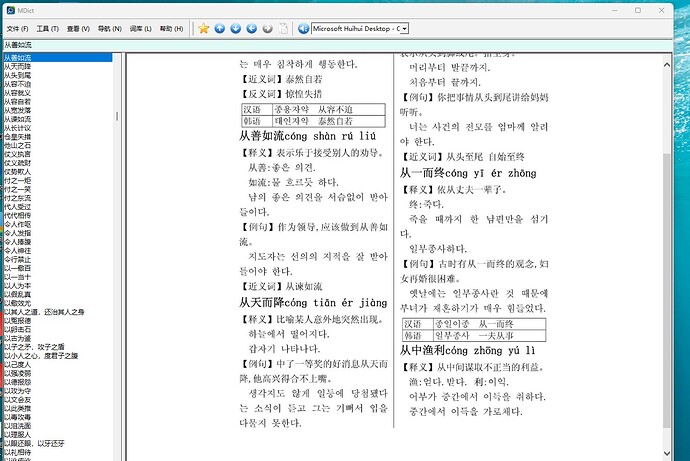Click the content pane scroll-up arrow

click(x=667, y=65)
